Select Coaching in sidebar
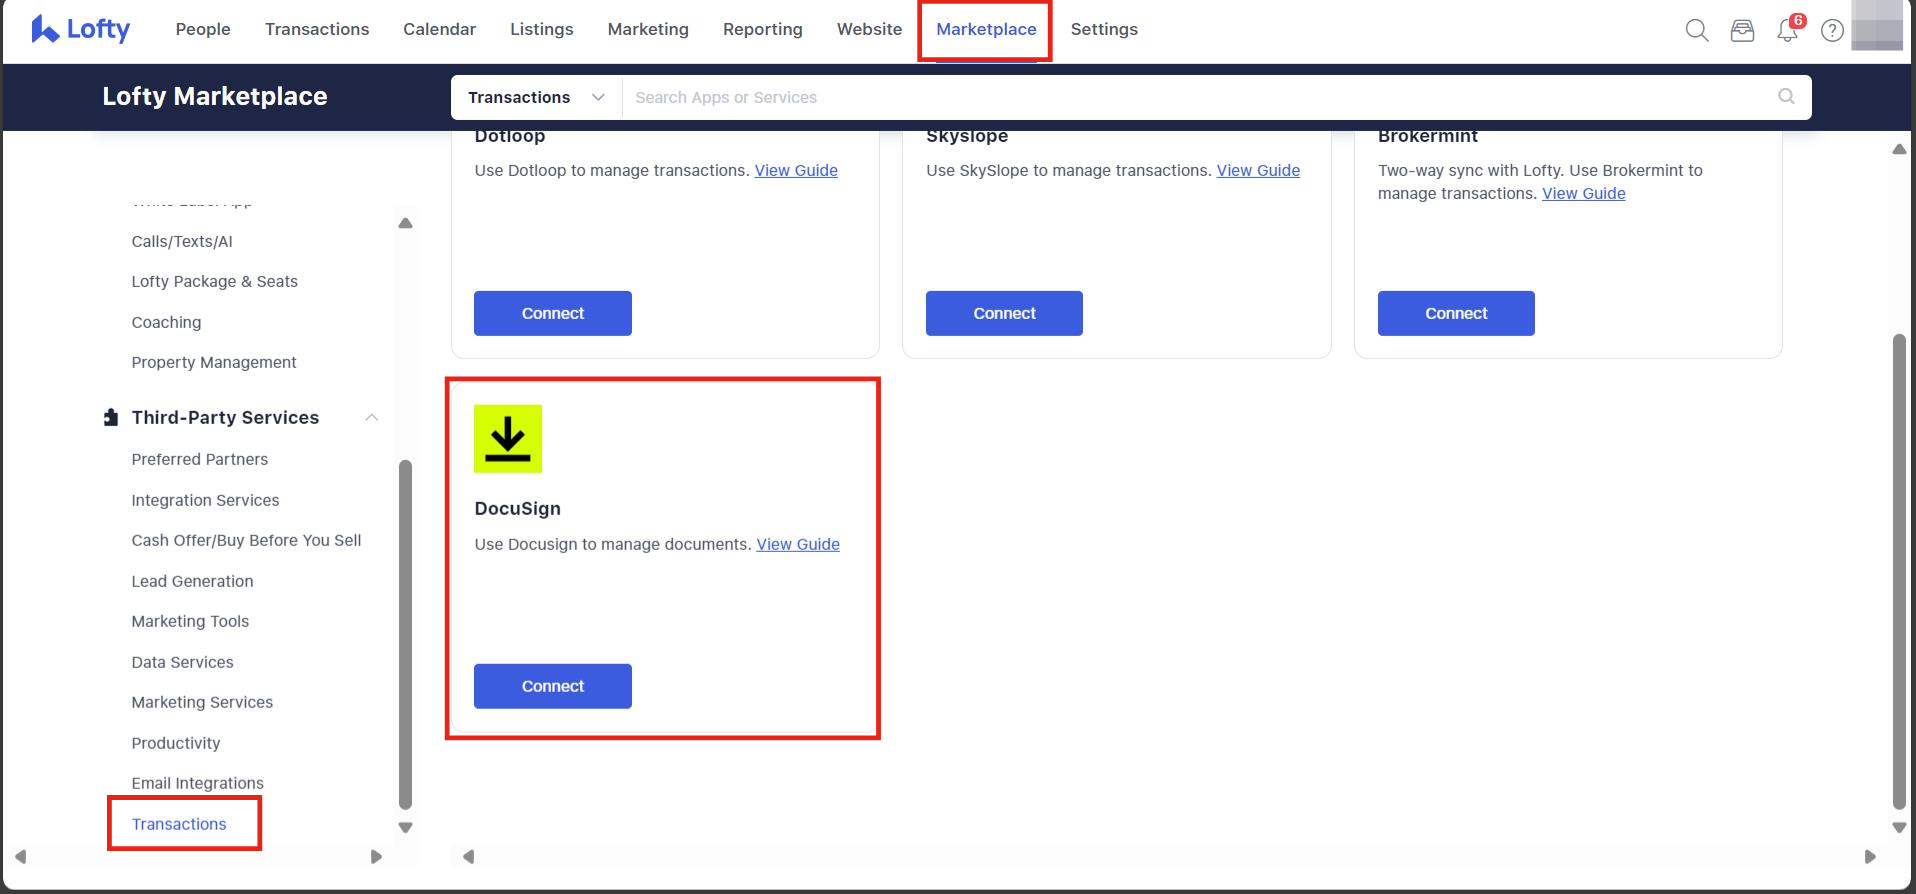Image resolution: width=1916 pixels, height=894 pixels. [x=166, y=322]
